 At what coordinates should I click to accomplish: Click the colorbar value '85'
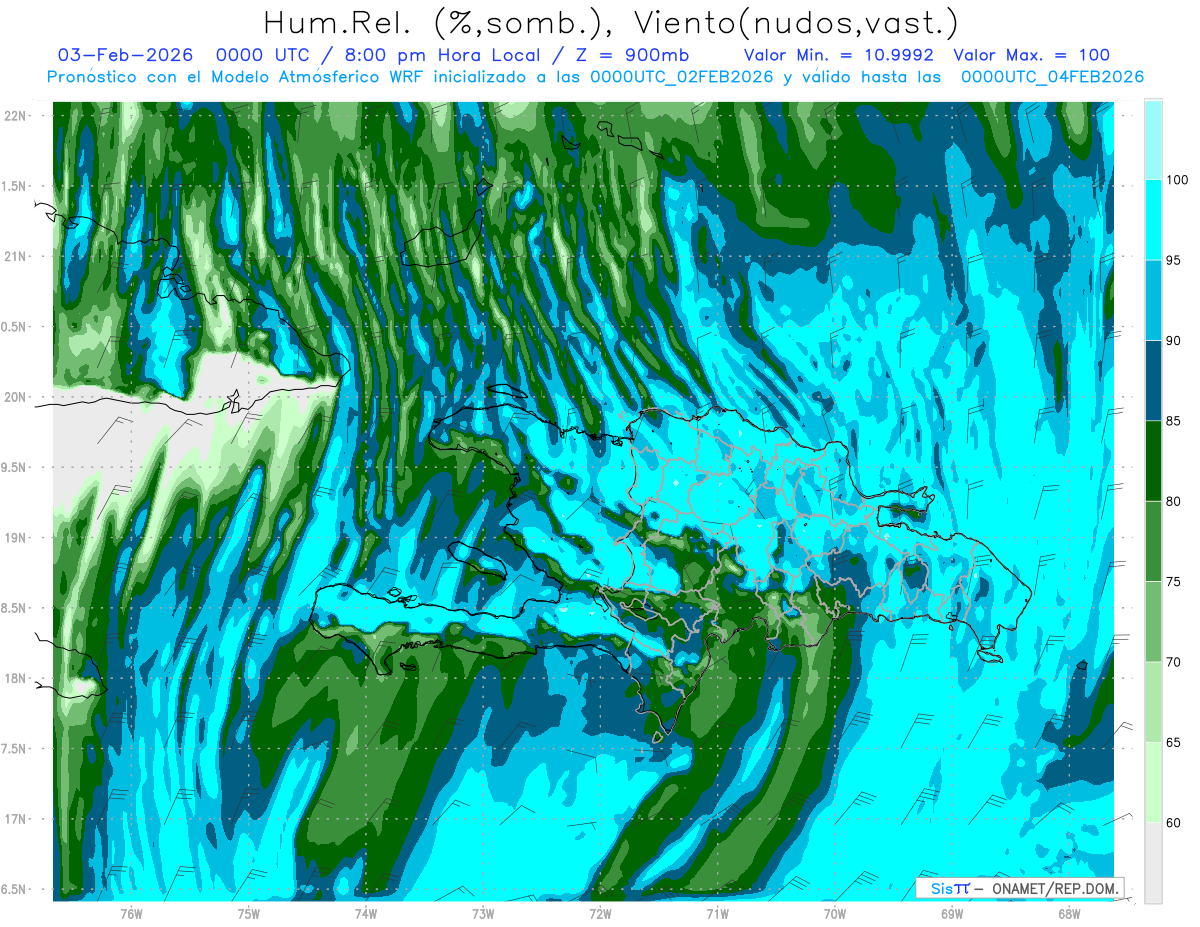(x=1174, y=421)
